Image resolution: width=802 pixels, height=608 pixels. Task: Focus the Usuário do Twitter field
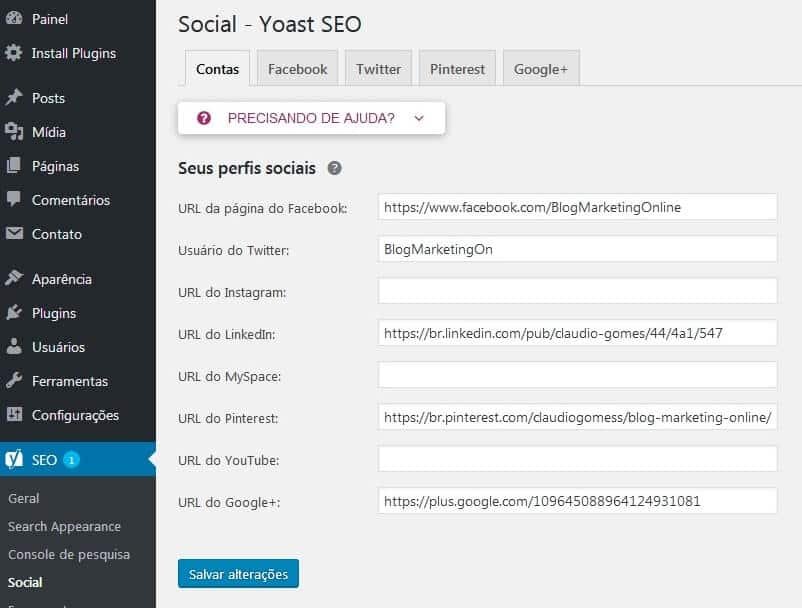(x=577, y=249)
